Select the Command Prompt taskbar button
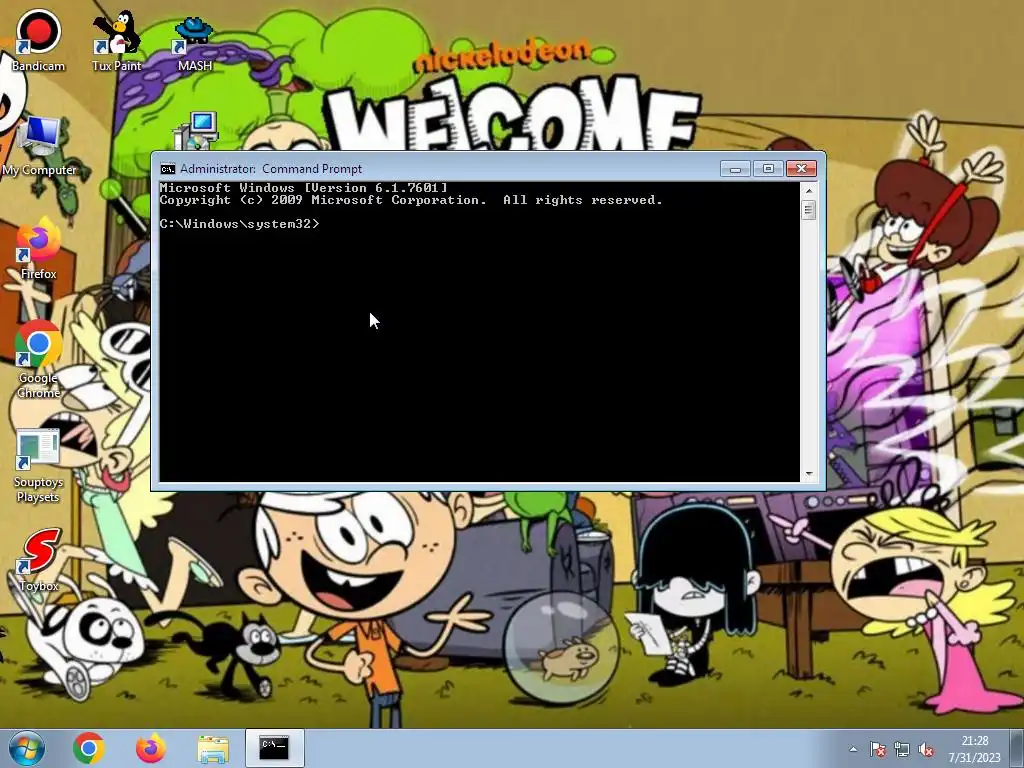Screen dimensions: 1024x768 (x=274, y=748)
